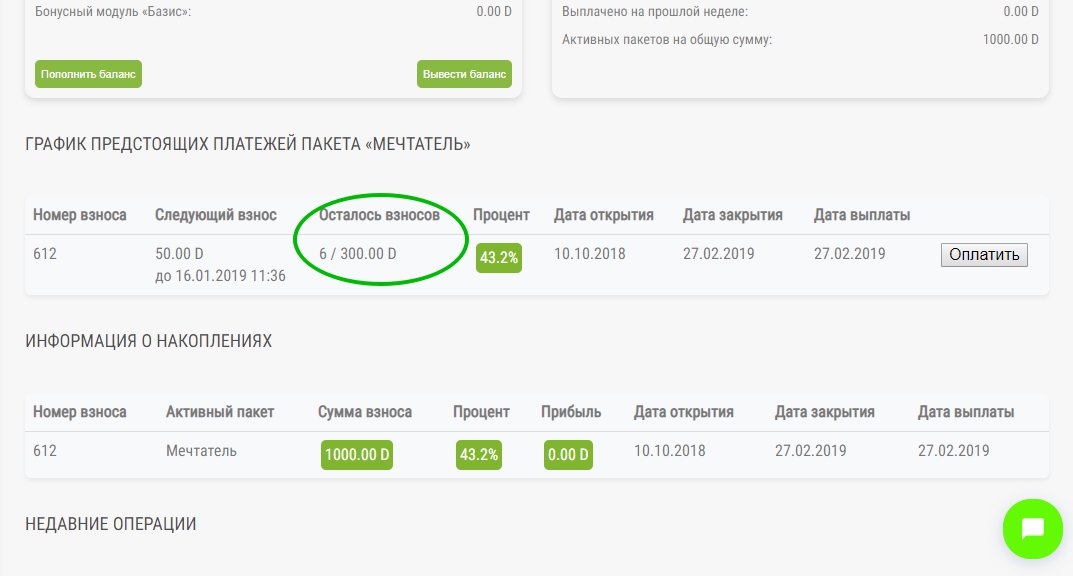
Task: Click installment number 612 in savings table
Action: [44, 451]
